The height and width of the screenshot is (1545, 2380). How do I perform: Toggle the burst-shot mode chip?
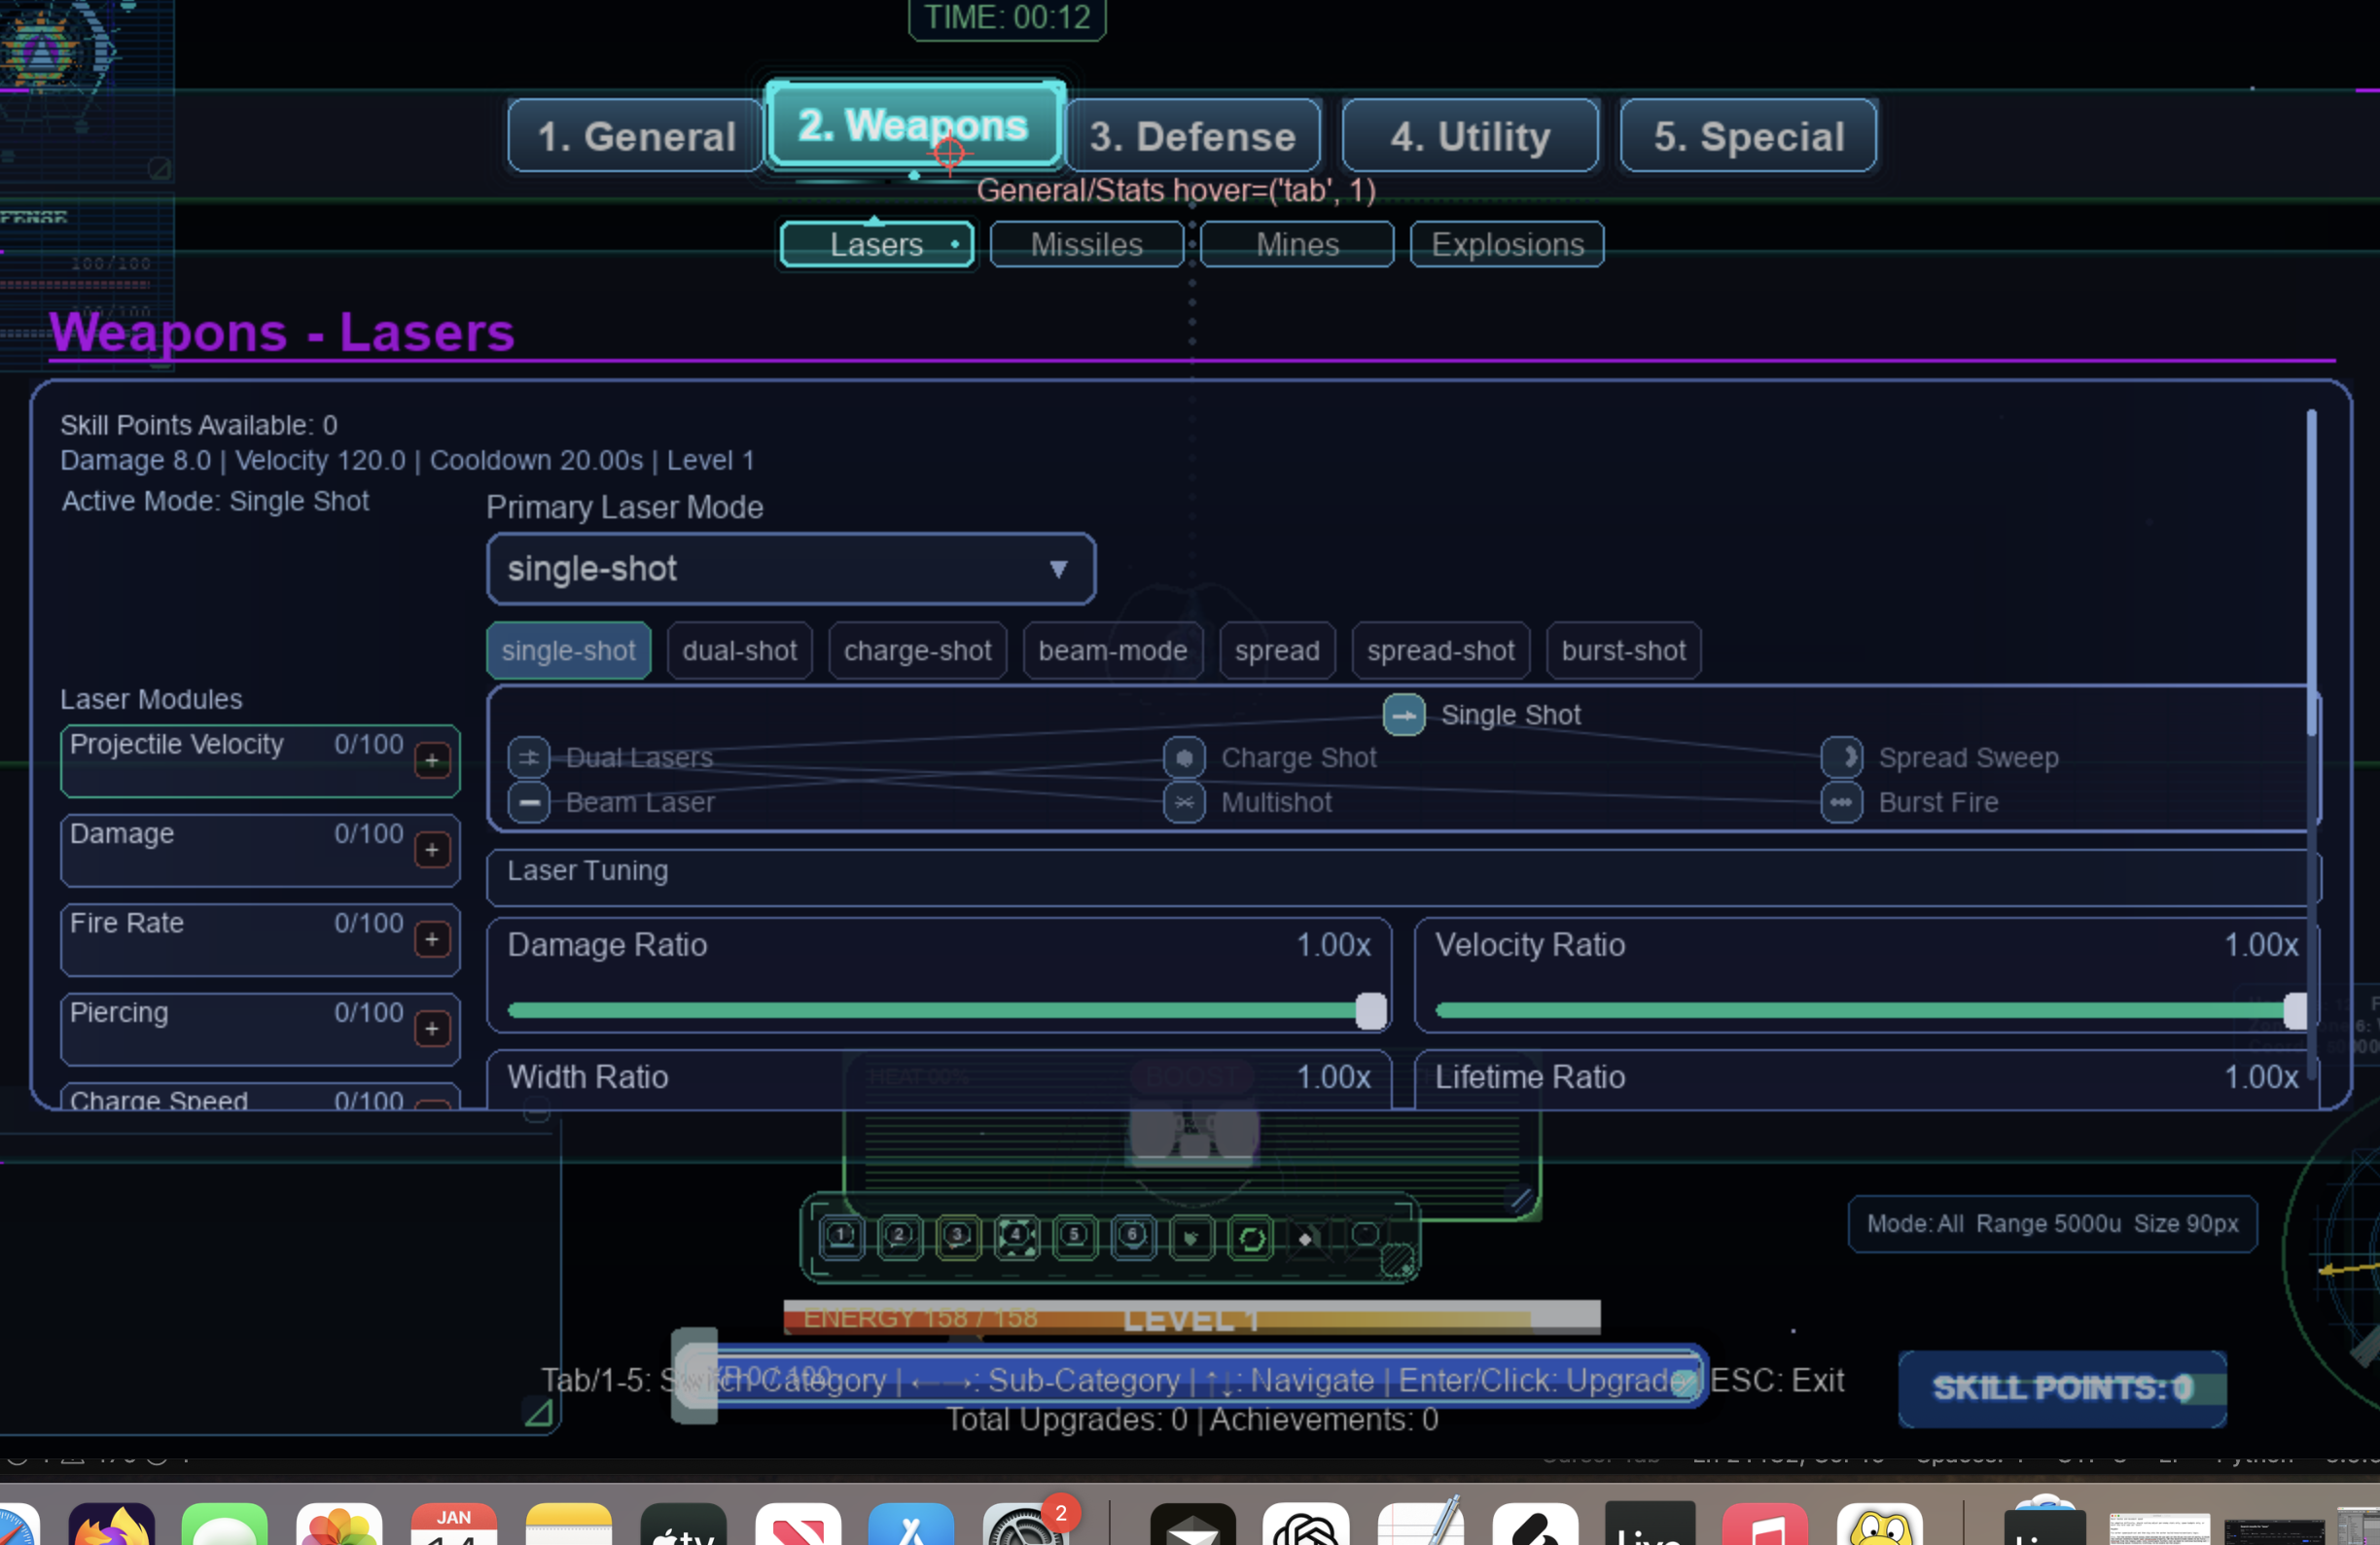pyautogui.click(x=1623, y=651)
